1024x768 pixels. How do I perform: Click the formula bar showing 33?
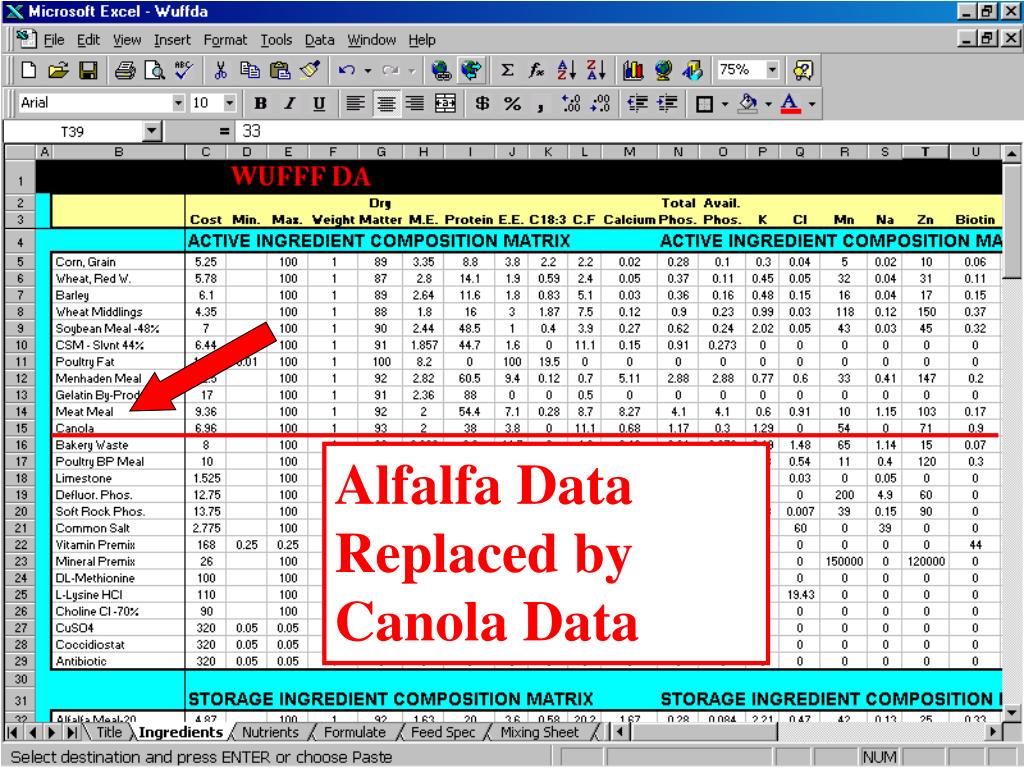tap(627, 132)
